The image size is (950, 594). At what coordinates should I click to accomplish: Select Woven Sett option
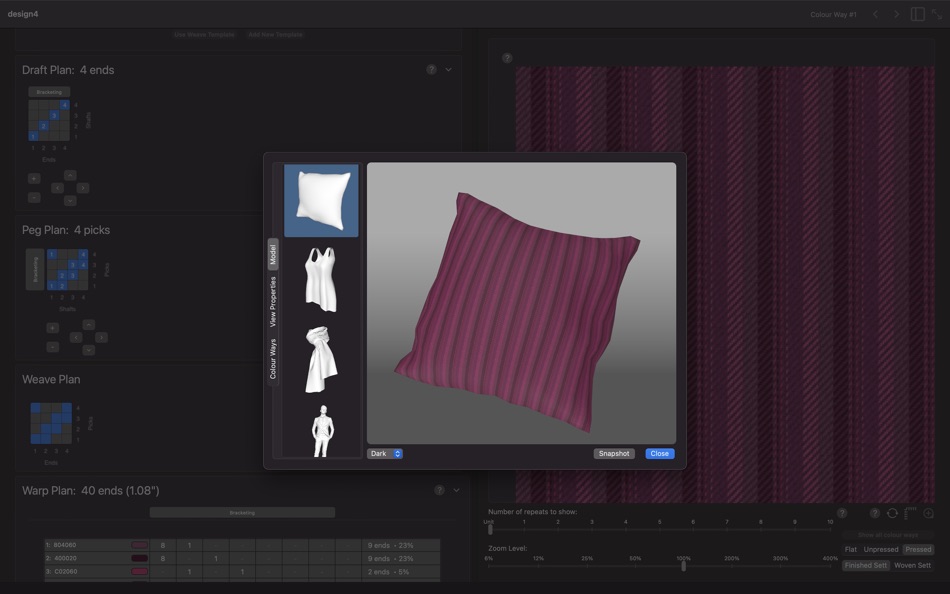(912, 565)
